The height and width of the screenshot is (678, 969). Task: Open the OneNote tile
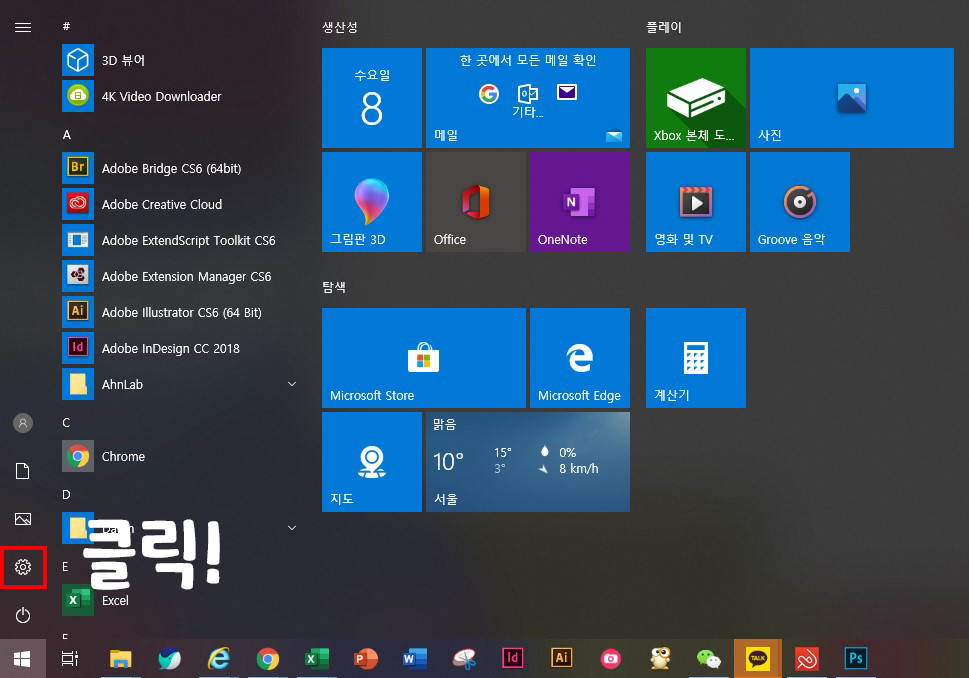[580, 201]
